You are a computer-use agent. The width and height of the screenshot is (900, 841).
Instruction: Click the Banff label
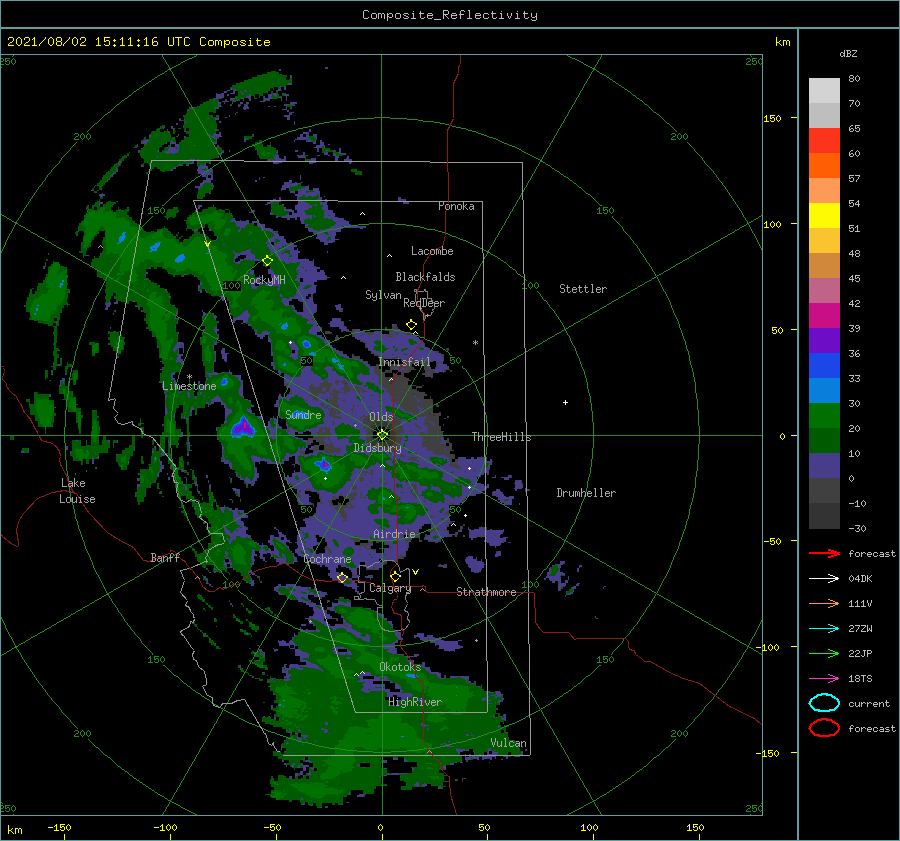(165, 557)
